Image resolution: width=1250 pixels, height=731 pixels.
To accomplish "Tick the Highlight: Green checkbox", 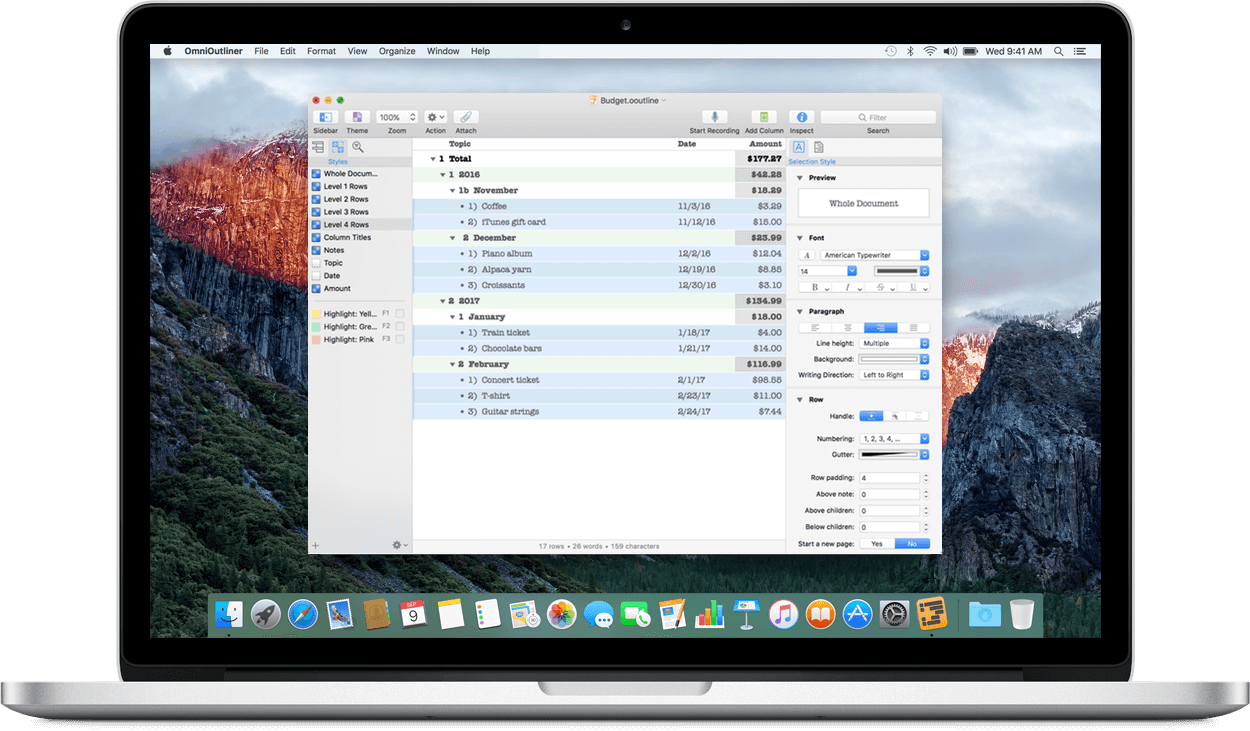I will tap(399, 327).
